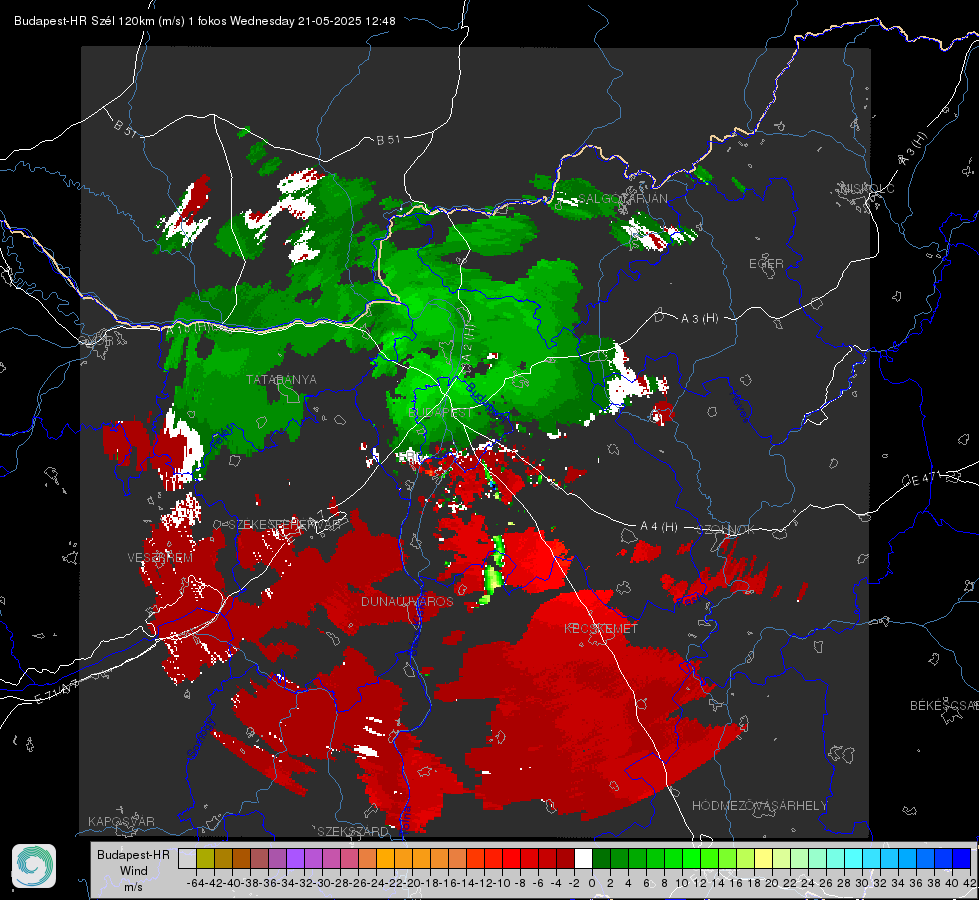Screen dimensions: 979x900
Task: Click the '0' legend value
Action: click(x=592, y=883)
